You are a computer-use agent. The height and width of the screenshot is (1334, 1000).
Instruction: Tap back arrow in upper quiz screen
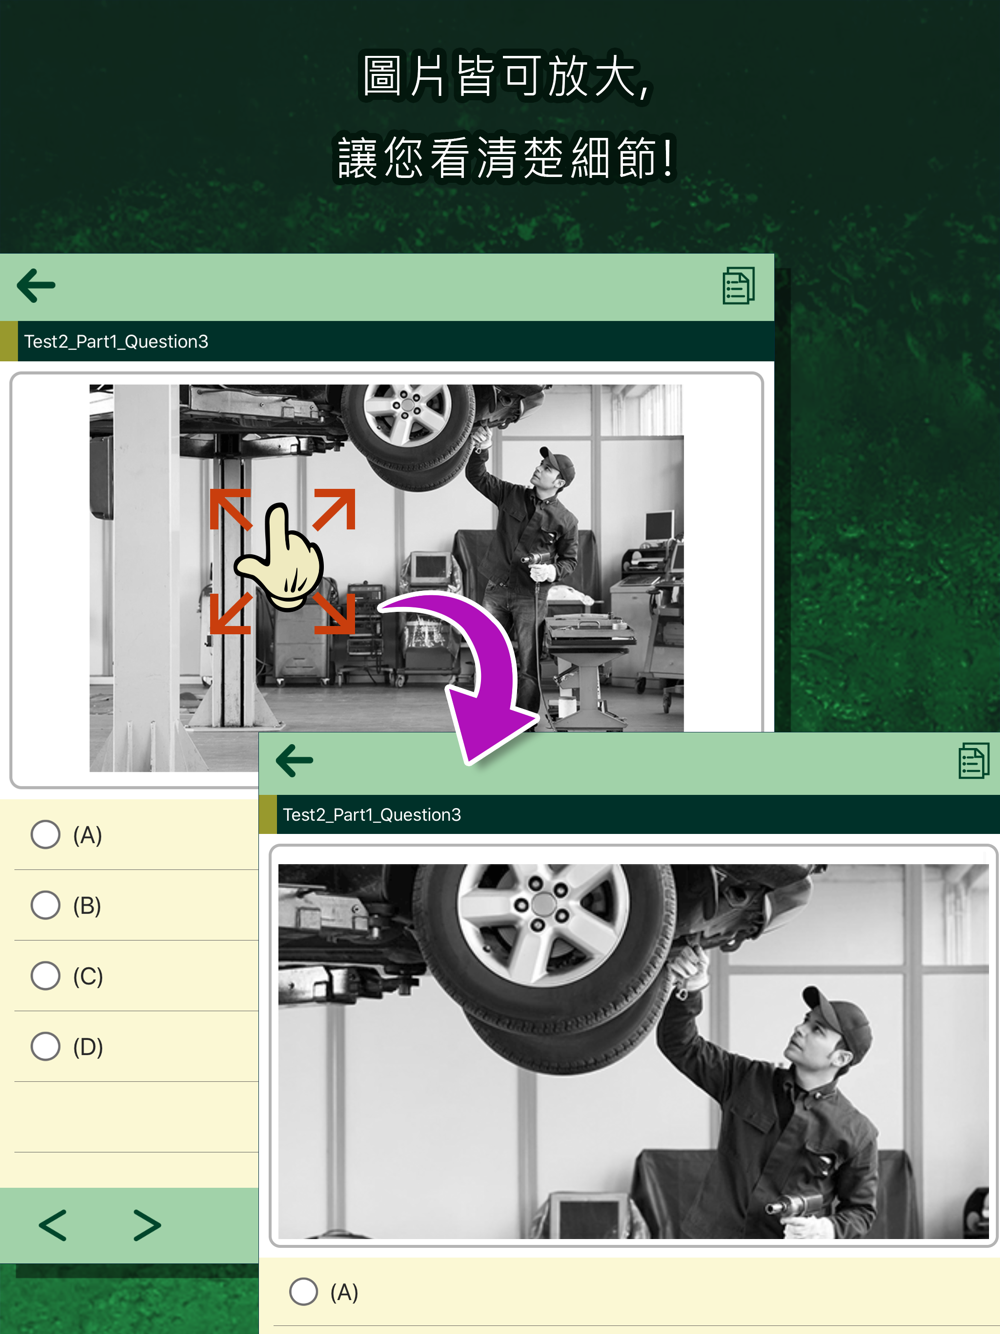36,286
